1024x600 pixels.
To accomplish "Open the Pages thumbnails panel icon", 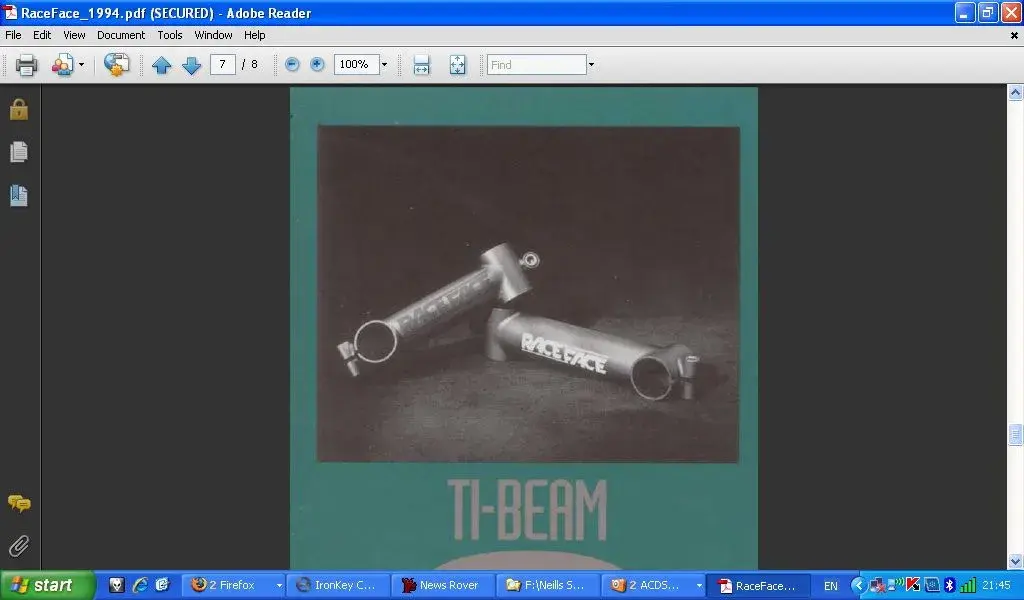I will tap(19, 152).
